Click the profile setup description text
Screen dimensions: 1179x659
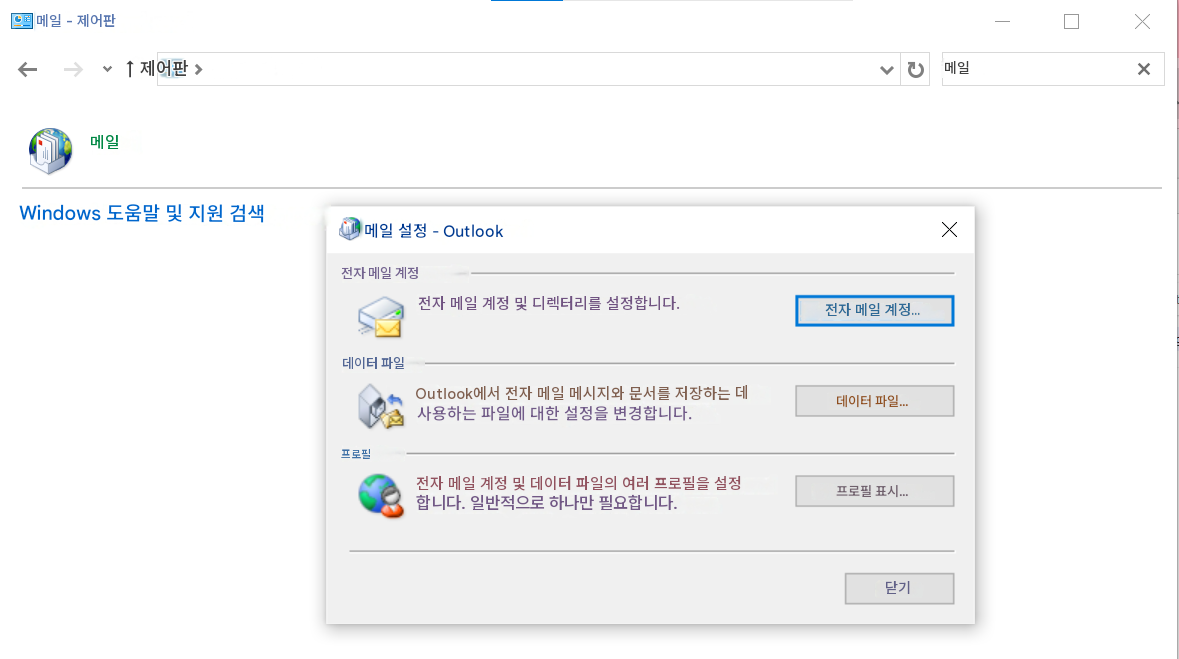(x=579, y=493)
